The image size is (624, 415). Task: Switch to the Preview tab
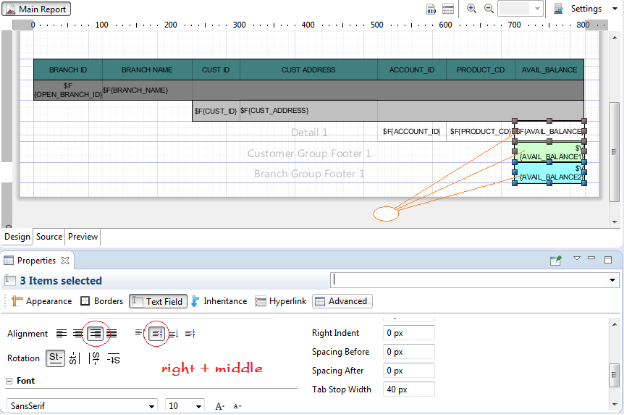coord(83,237)
